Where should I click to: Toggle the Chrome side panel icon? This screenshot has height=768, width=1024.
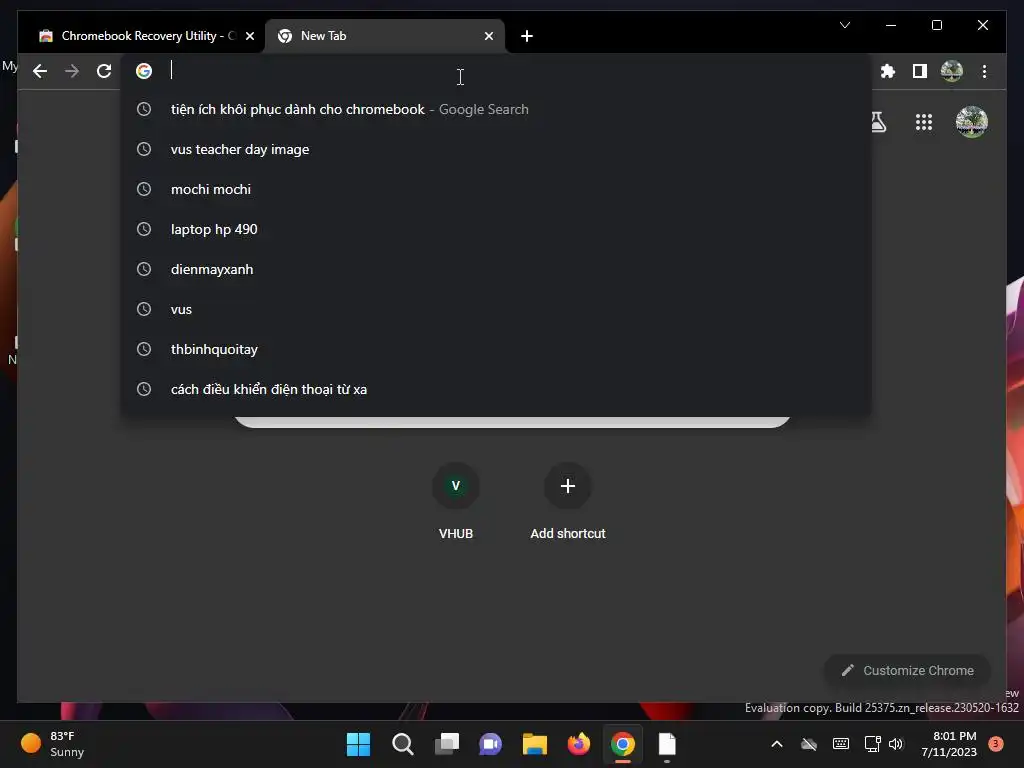click(x=920, y=71)
